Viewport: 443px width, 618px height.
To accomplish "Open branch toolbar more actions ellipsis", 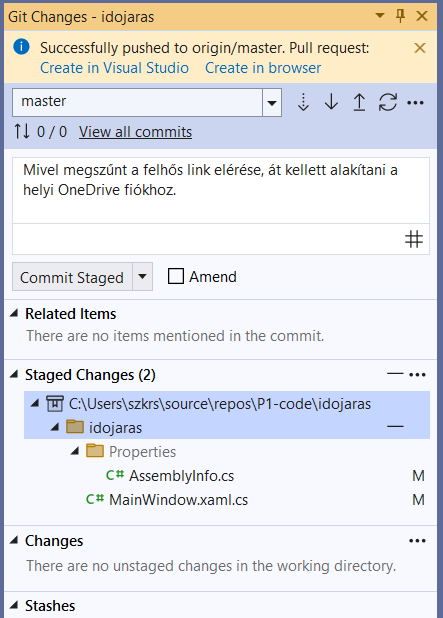I will coord(415,103).
